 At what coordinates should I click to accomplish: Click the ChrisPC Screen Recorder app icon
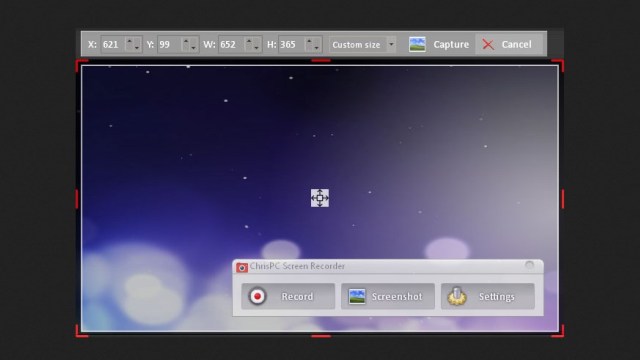[x=242, y=267]
